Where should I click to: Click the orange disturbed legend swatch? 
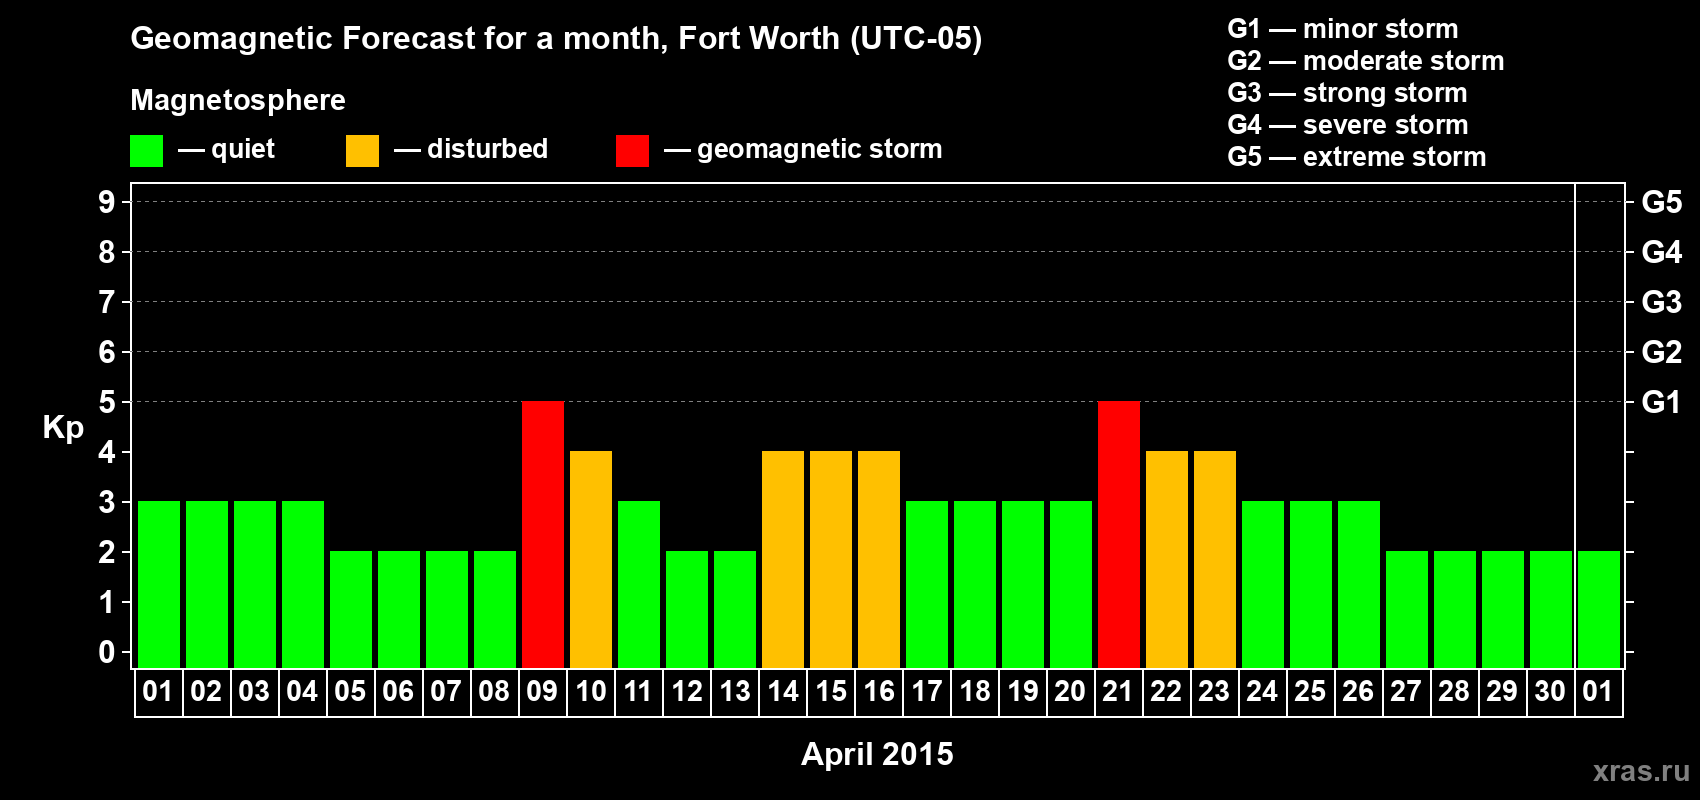click(362, 151)
